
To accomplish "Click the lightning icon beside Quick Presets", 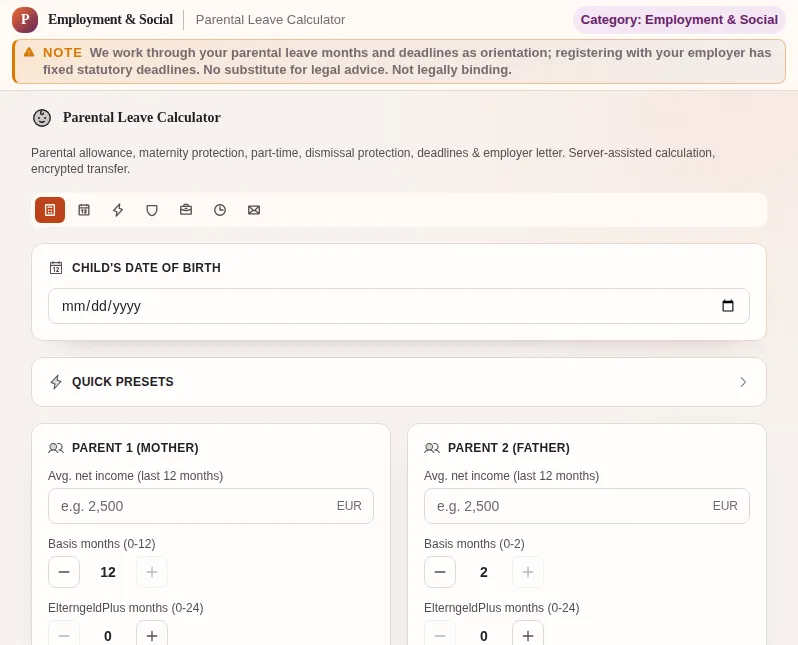I will (x=56, y=382).
